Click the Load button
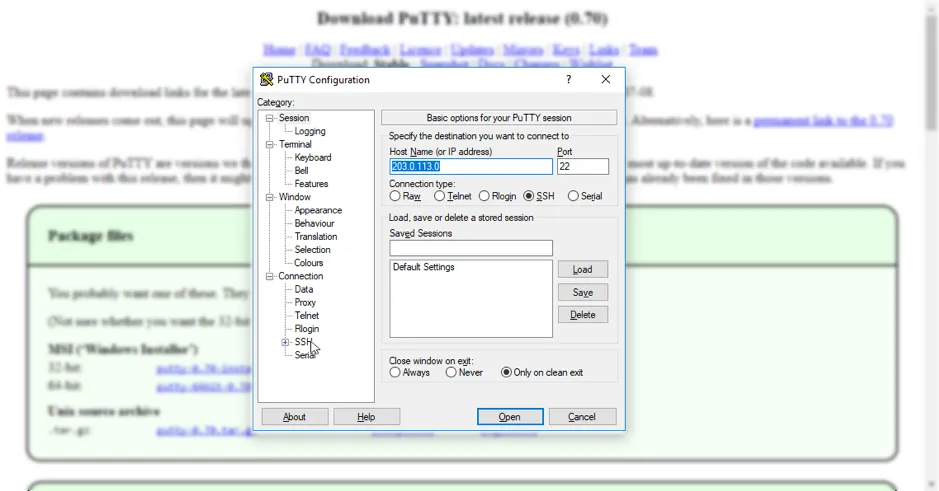Viewport: 939px width, 491px height. pyautogui.click(x=583, y=269)
